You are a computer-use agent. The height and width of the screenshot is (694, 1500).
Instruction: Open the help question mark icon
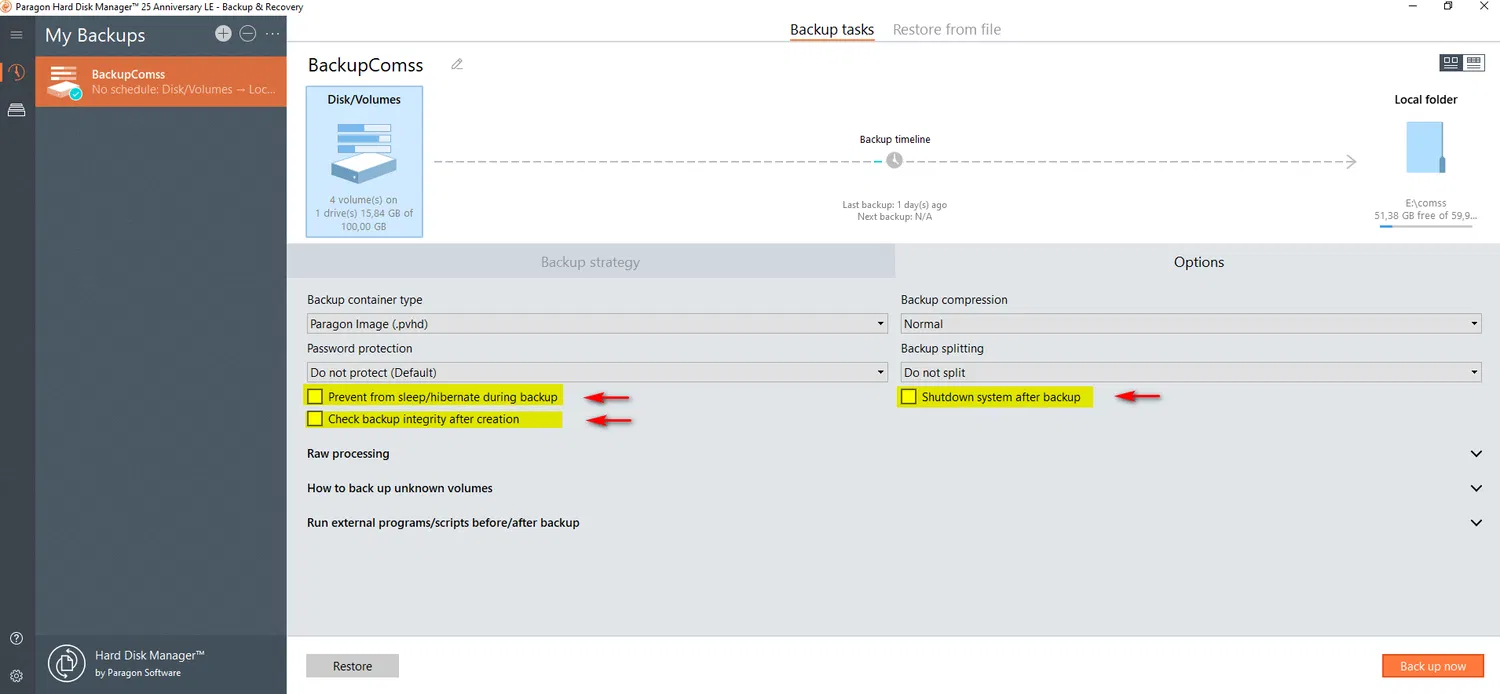click(x=16, y=639)
